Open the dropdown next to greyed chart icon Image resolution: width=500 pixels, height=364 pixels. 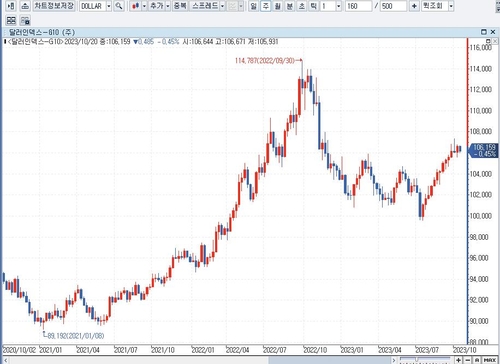point(241,6)
